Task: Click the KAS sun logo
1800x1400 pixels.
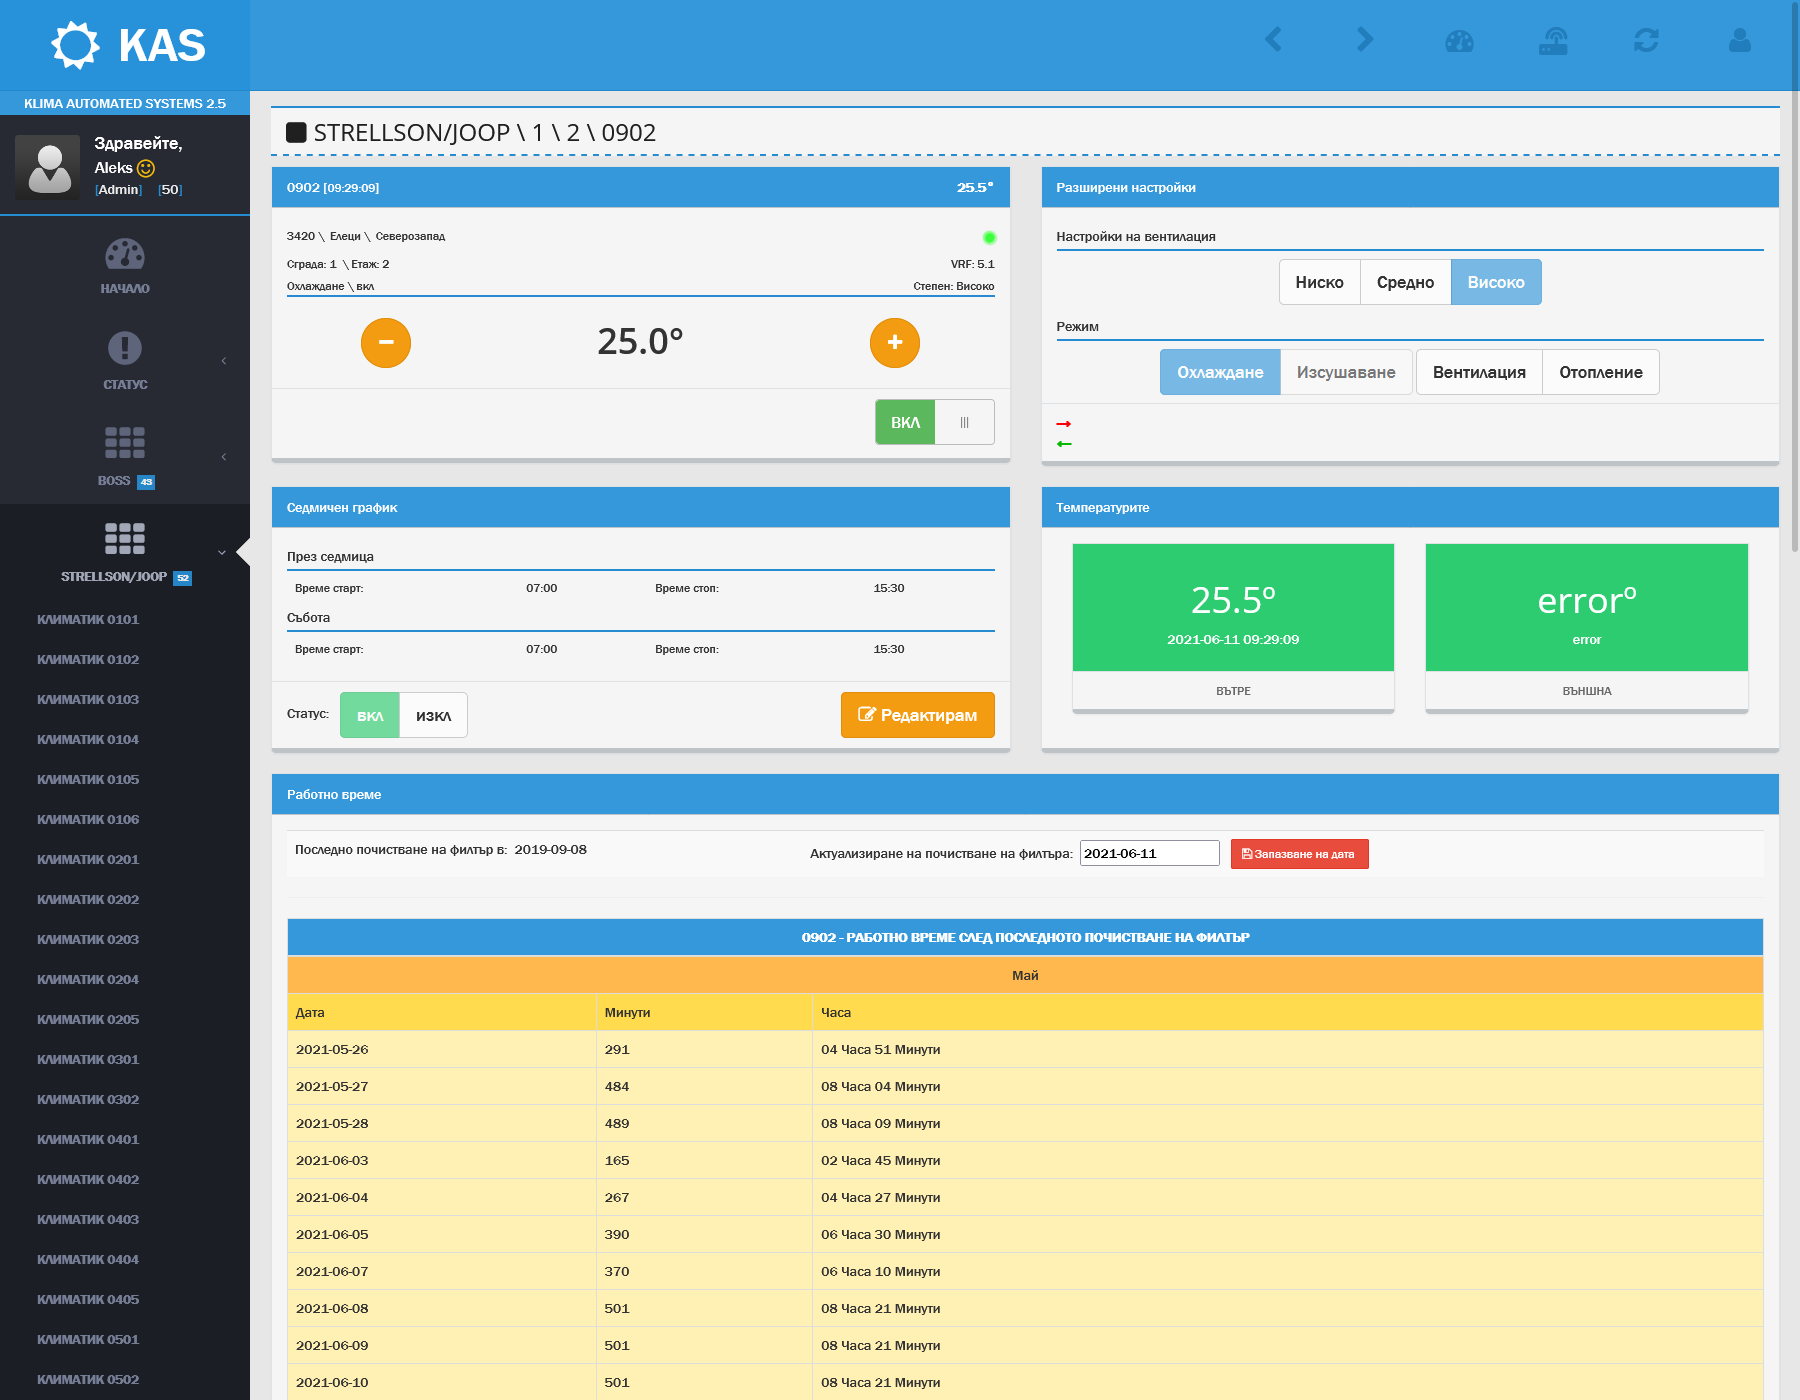Action: 76,45
